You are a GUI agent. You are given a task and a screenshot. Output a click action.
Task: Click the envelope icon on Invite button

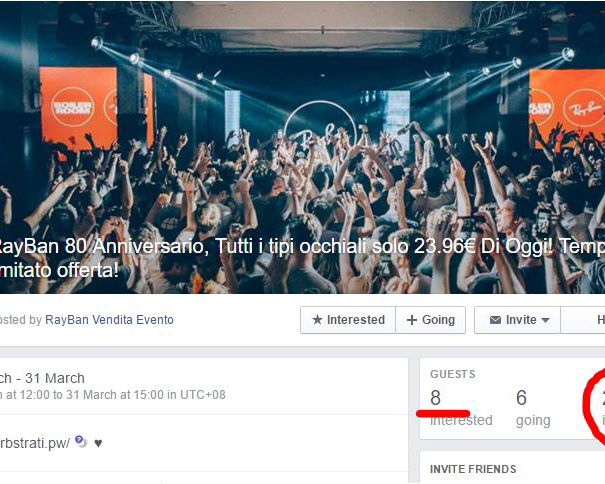tap(495, 320)
